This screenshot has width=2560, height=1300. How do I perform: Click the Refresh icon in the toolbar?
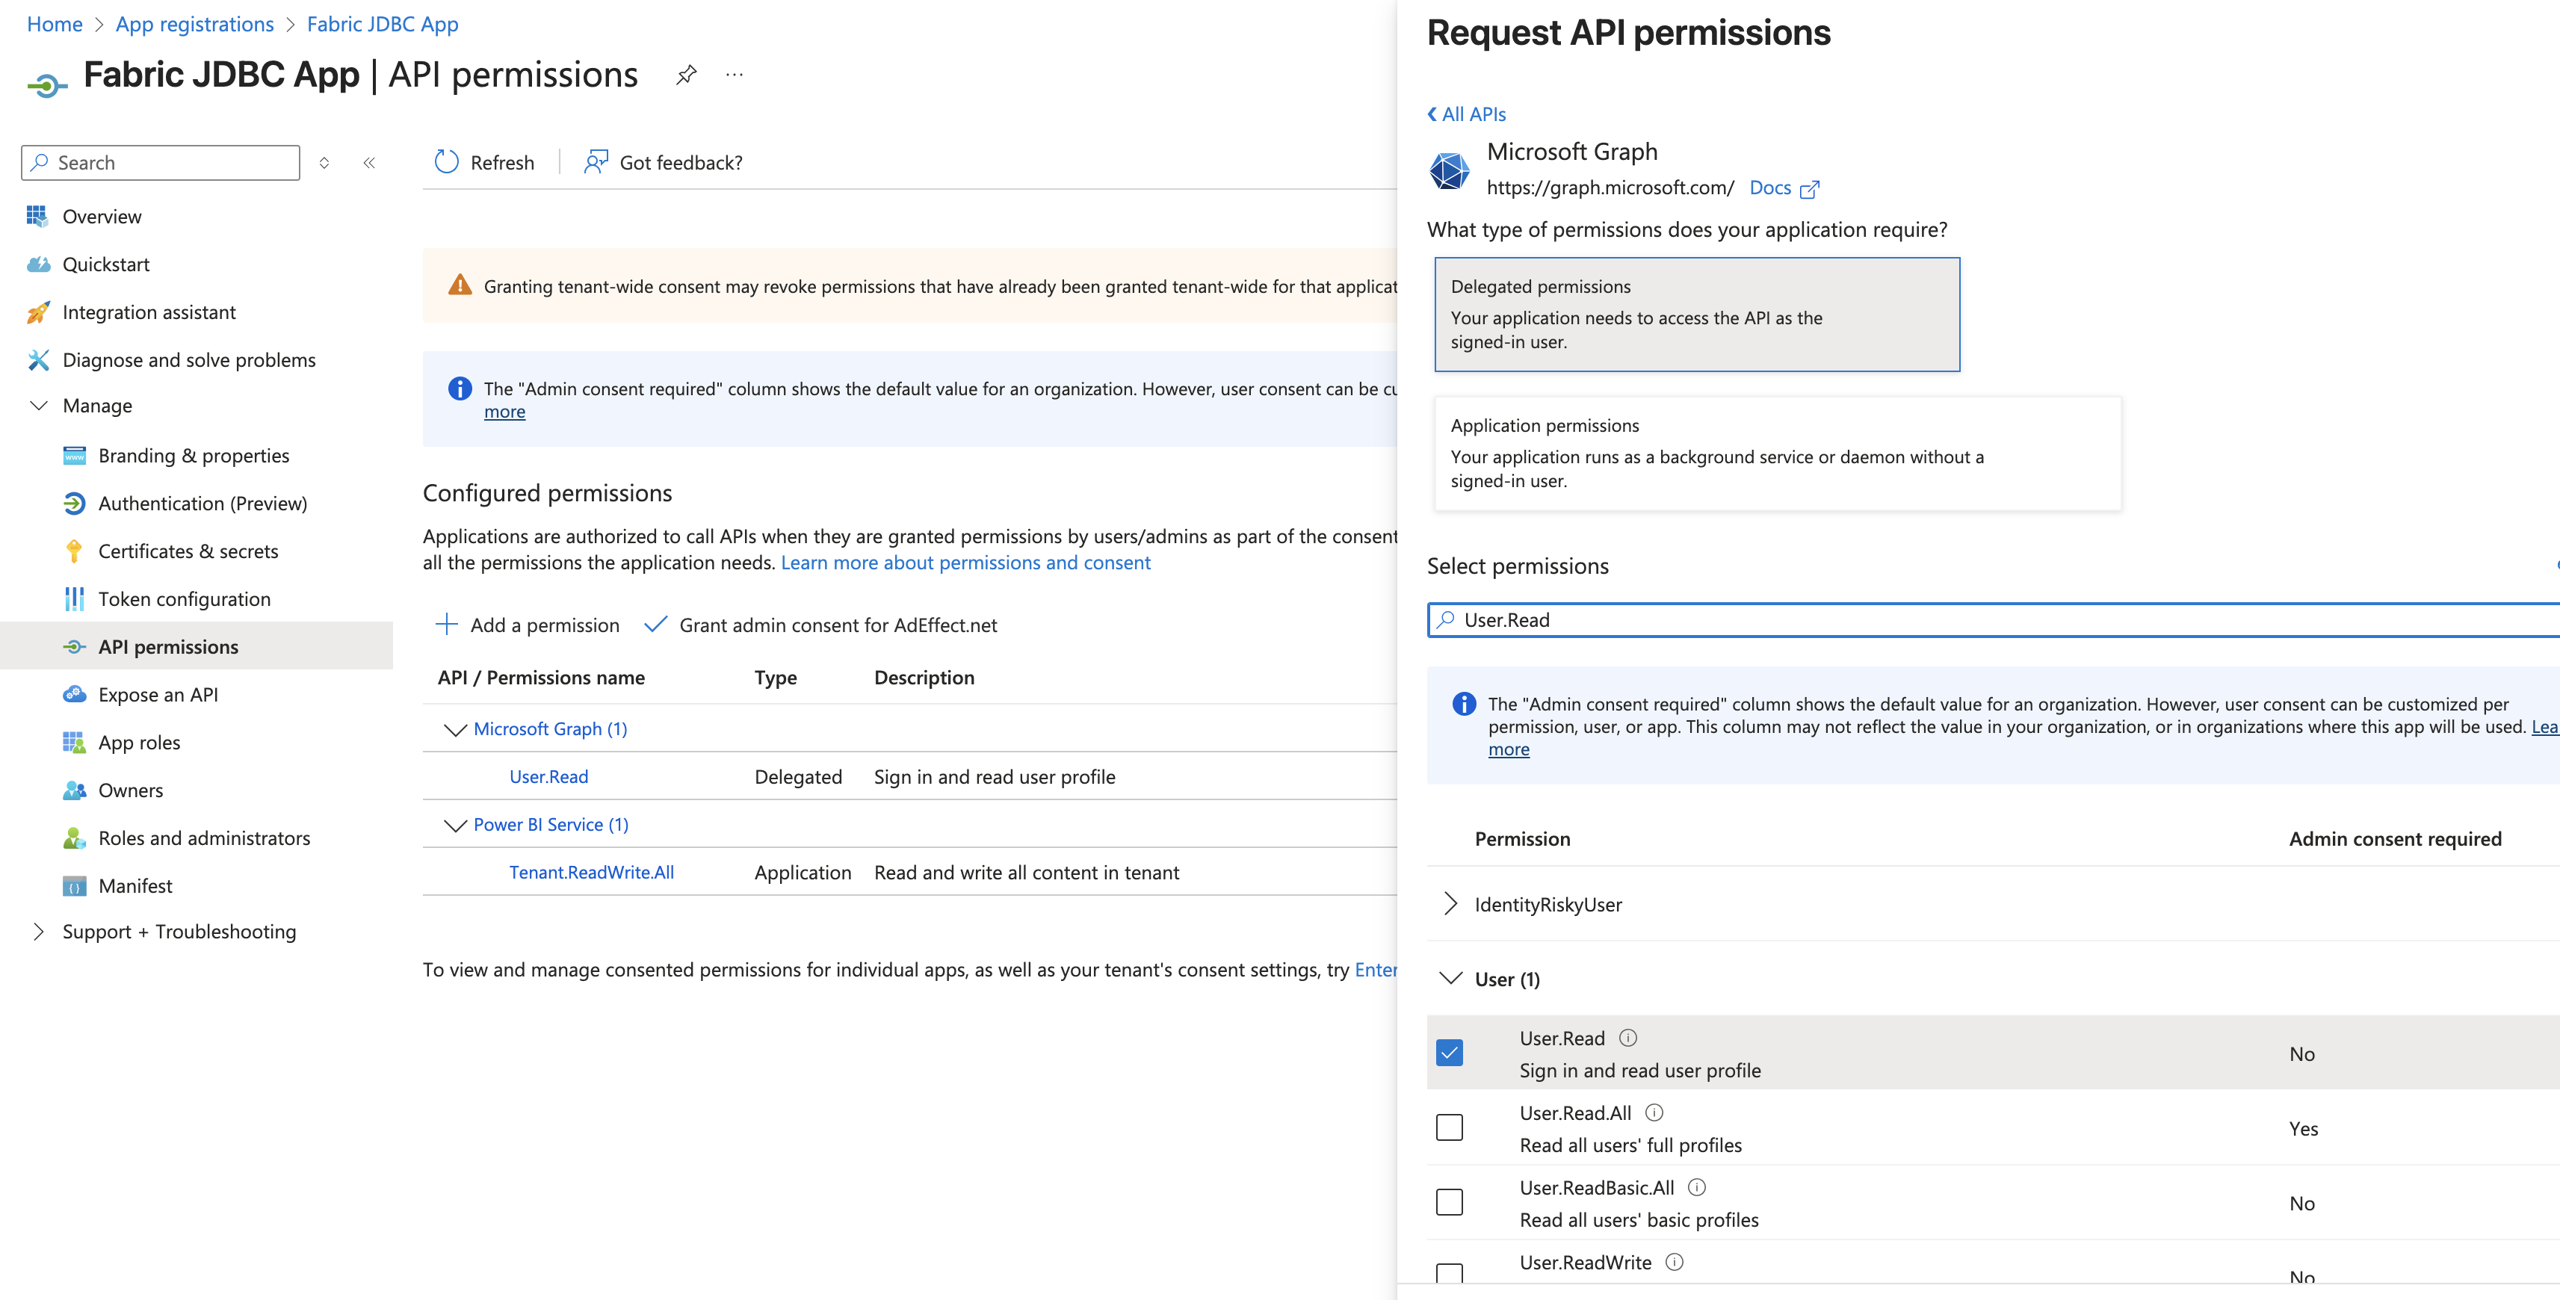pos(446,162)
